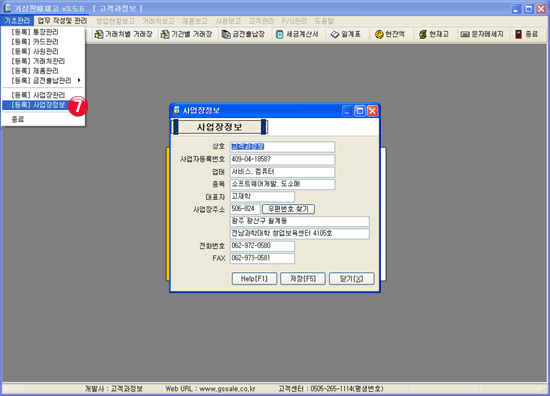Open the 제품보고 menu
This screenshot has width=550, height=396.
[194, 21]
